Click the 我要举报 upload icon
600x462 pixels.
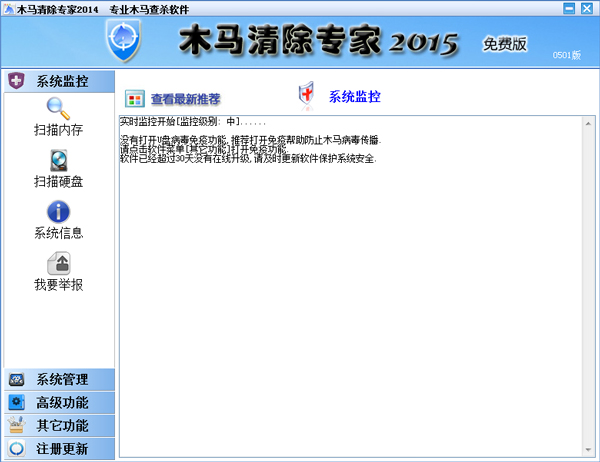(59, 263)
